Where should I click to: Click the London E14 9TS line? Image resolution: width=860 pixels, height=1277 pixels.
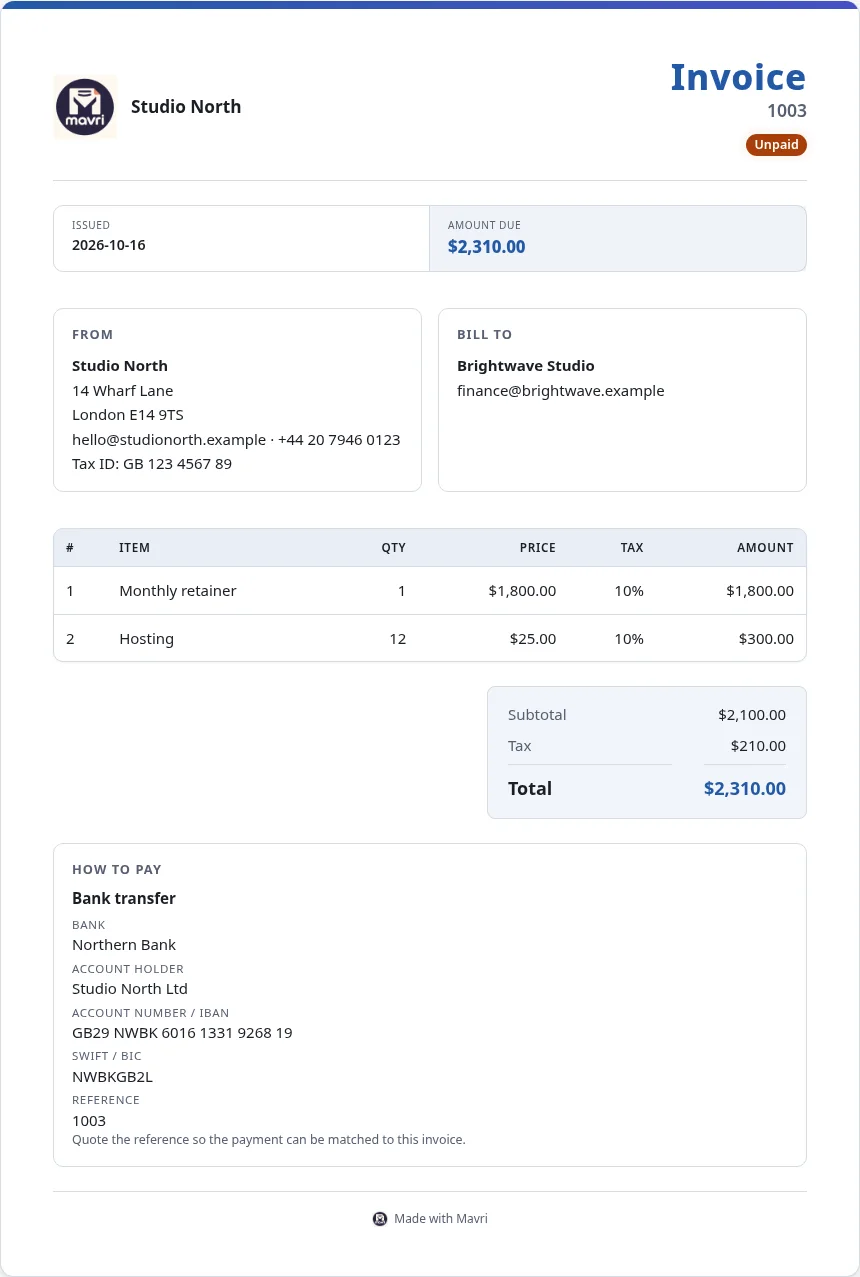(x=128, y=415)
